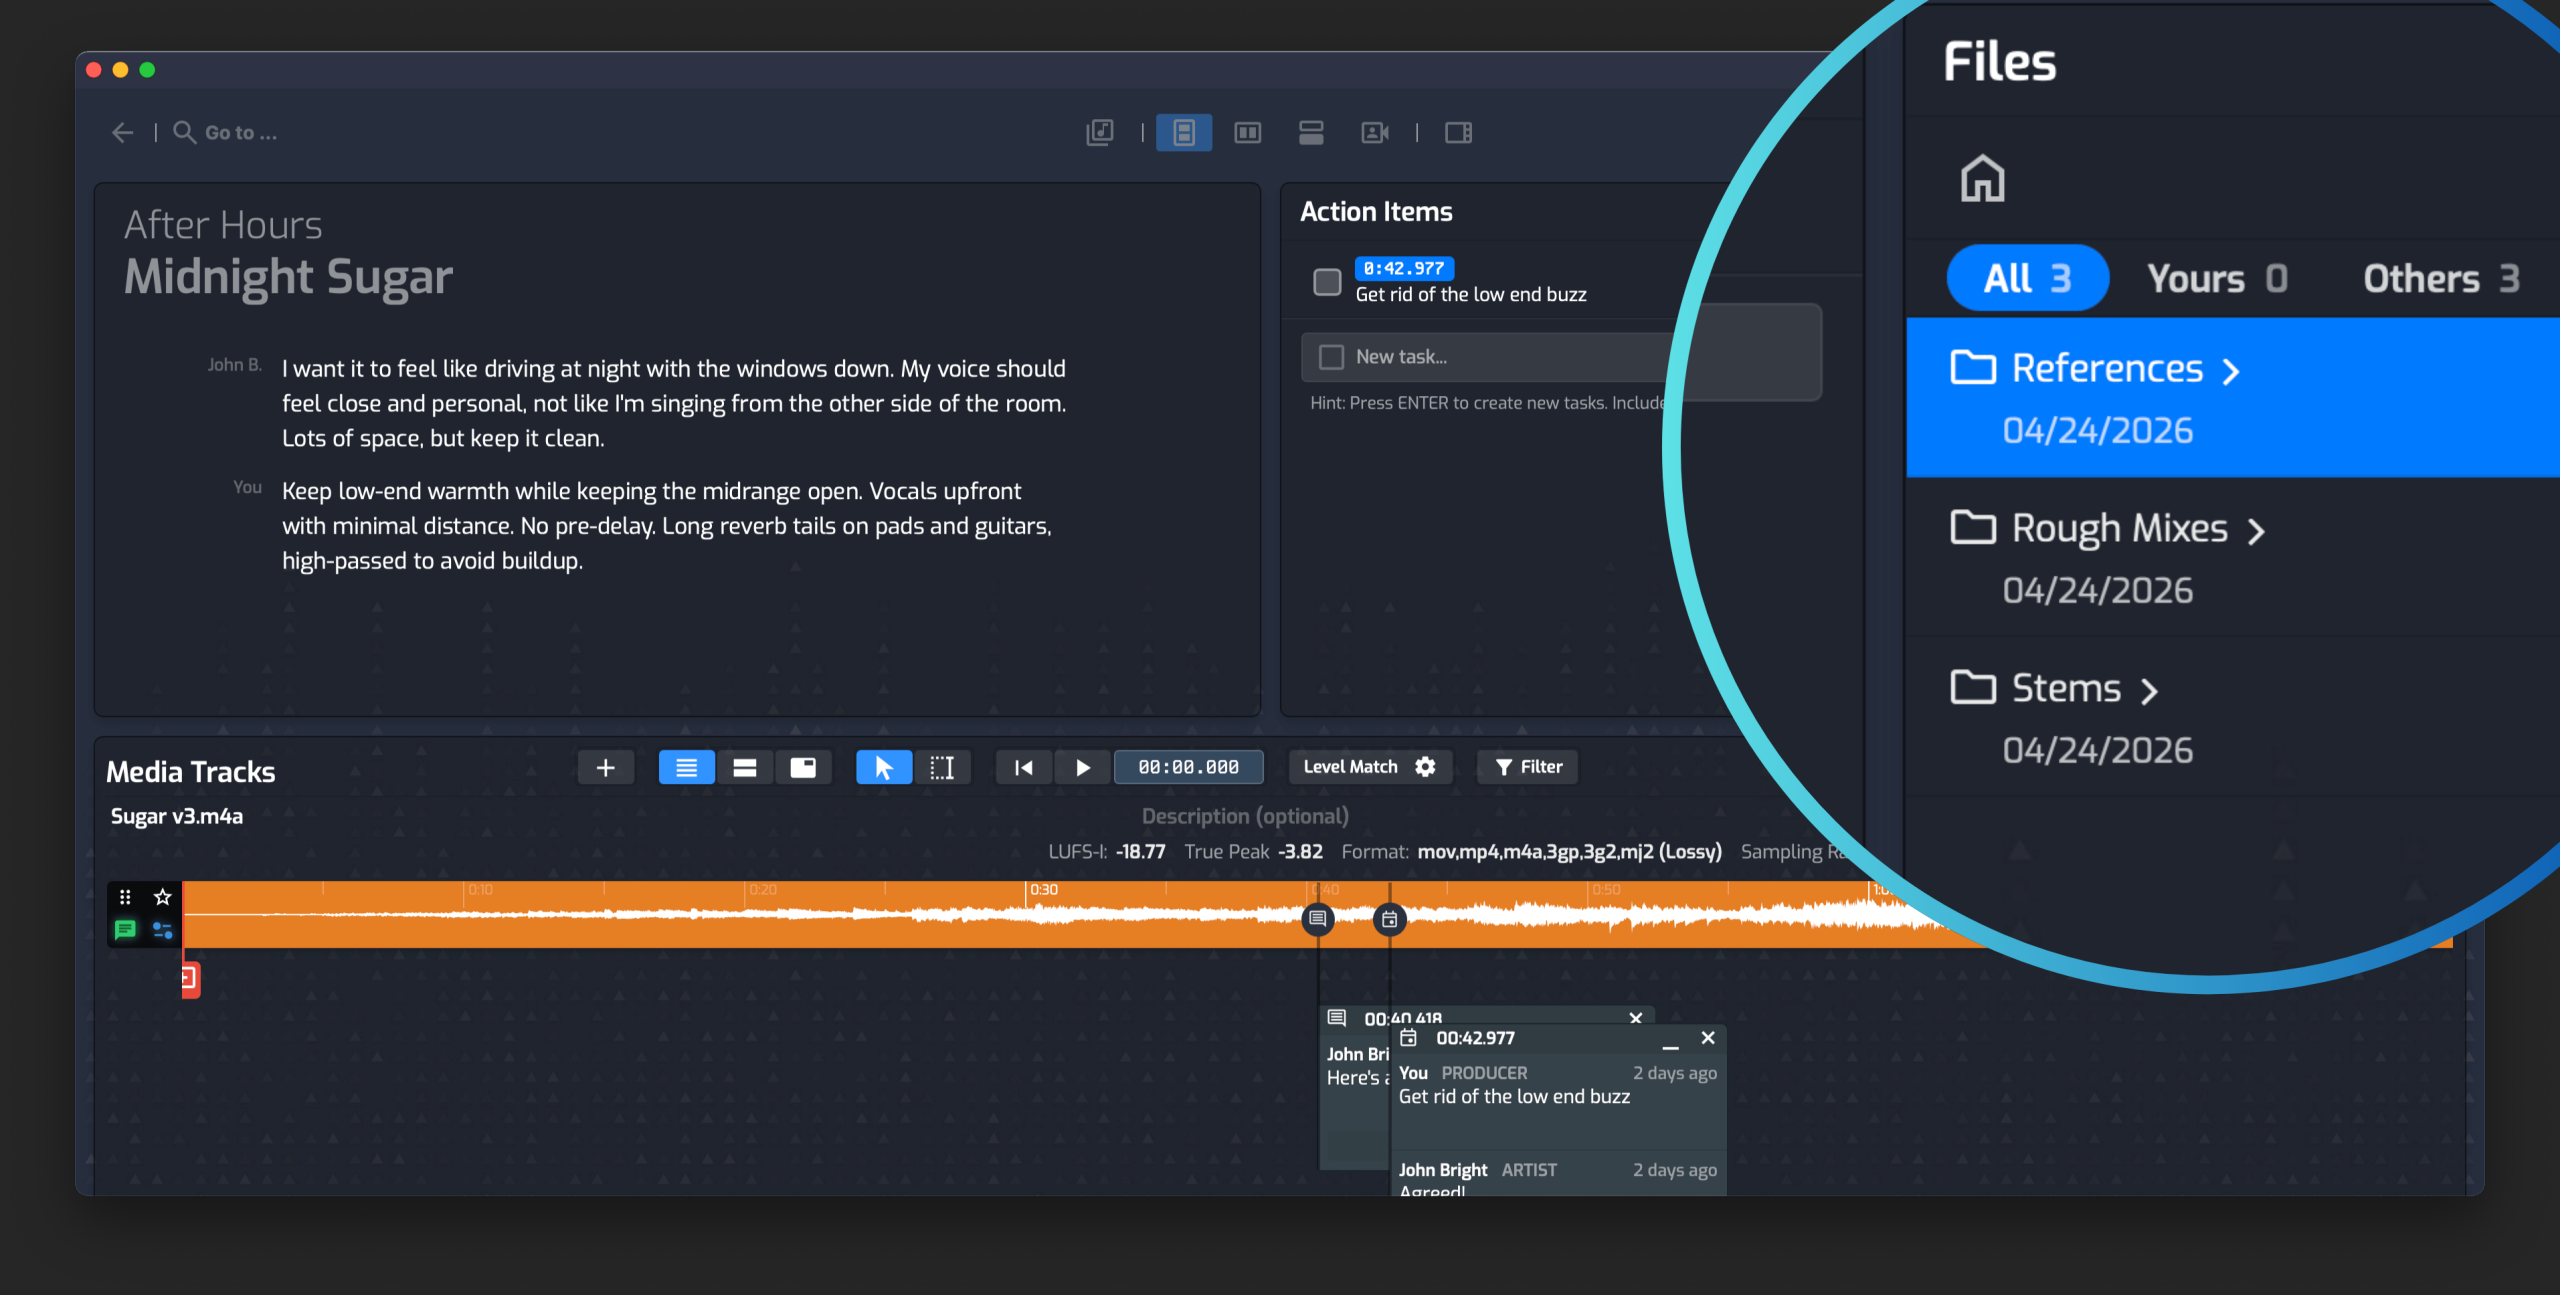Click the comment marker on the waveform
2560x1295 pixels.
tap(1318, 919)
